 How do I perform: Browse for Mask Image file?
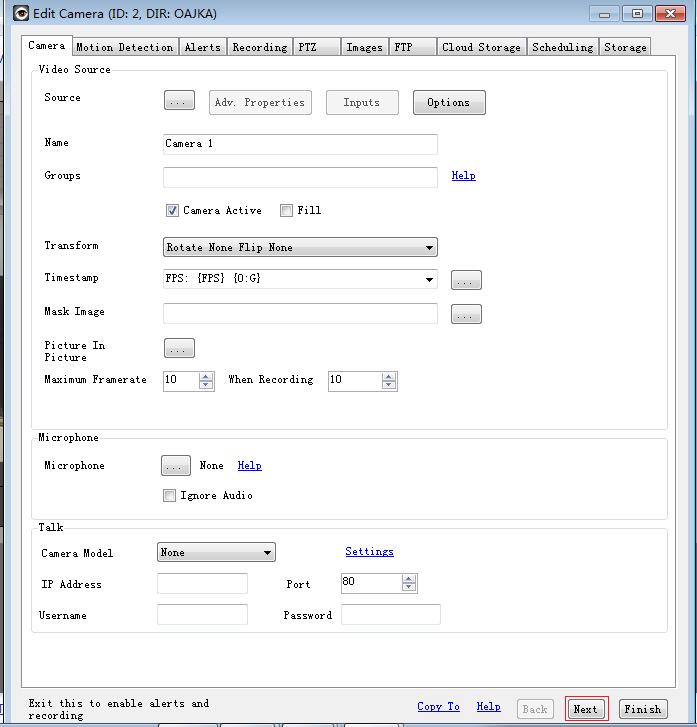coord(466,314)
